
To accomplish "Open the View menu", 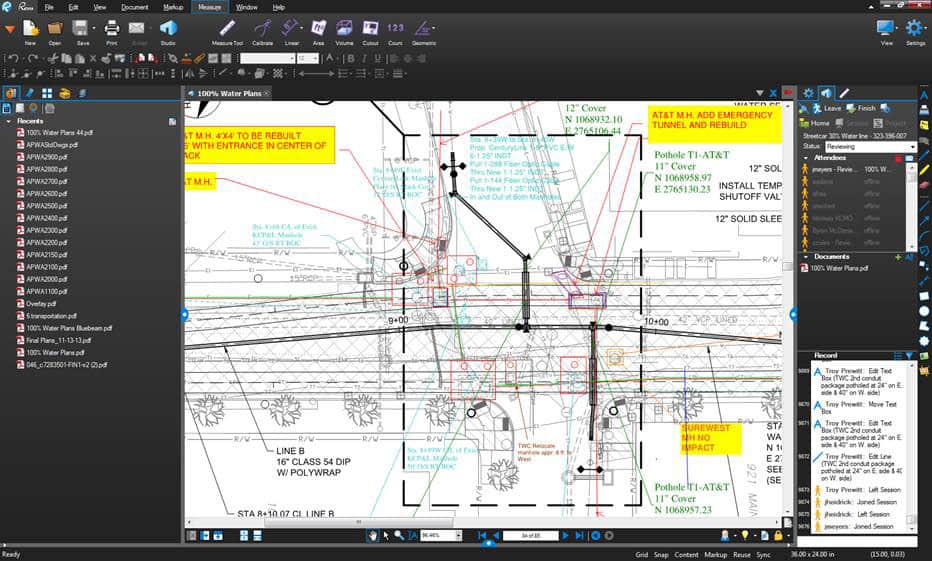I will point(100,7).
